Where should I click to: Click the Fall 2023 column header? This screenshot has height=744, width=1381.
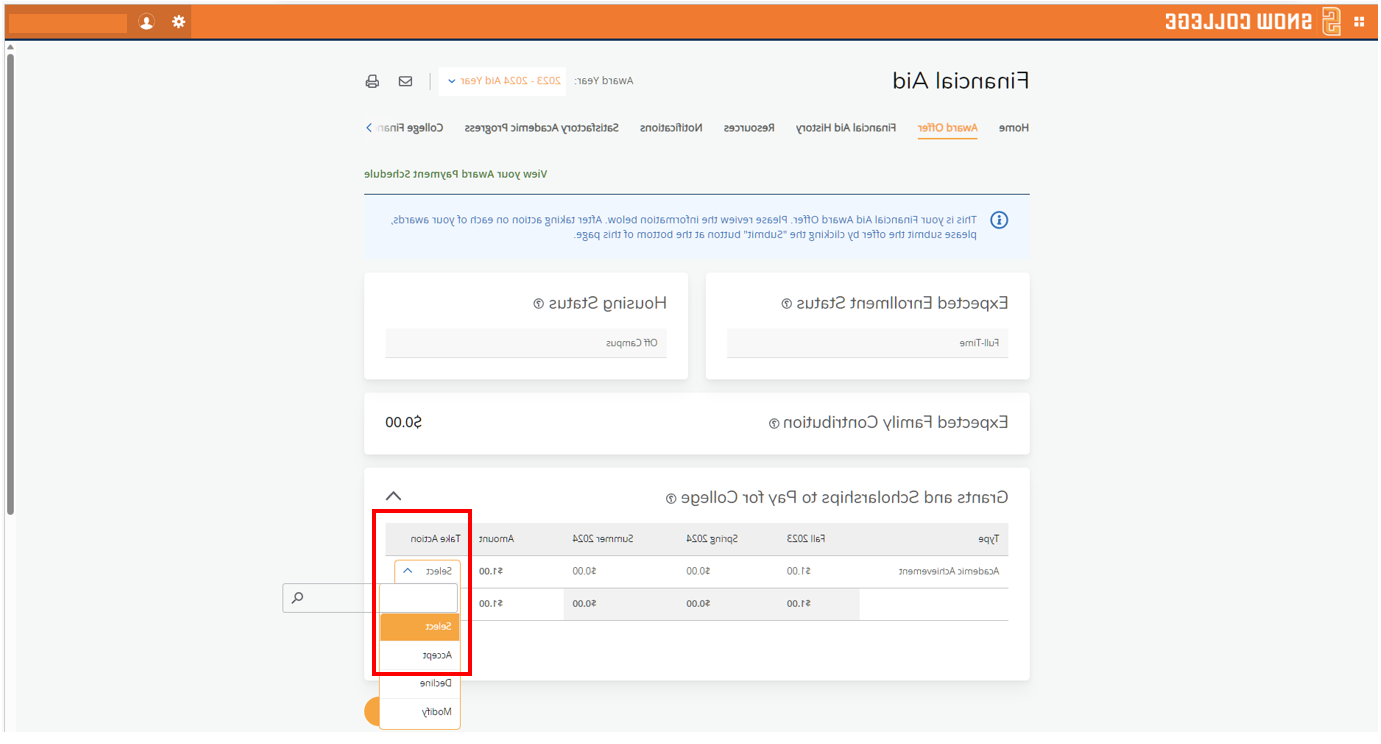(x=806, y=539)
